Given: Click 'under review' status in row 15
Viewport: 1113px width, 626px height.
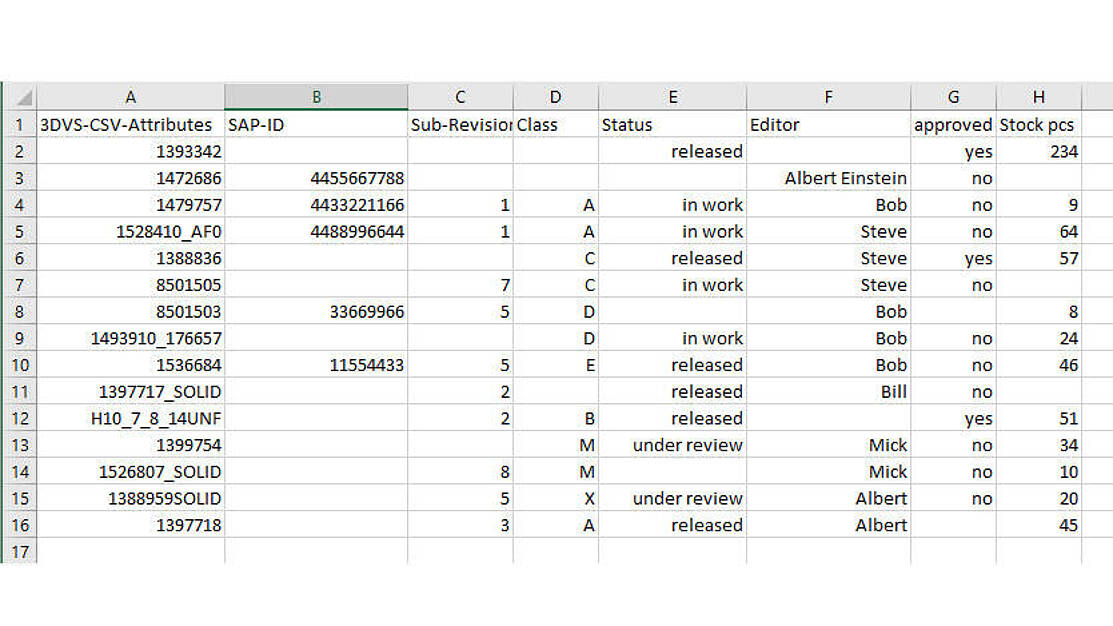Looking at the screenshot, I should tap(672, 498).
